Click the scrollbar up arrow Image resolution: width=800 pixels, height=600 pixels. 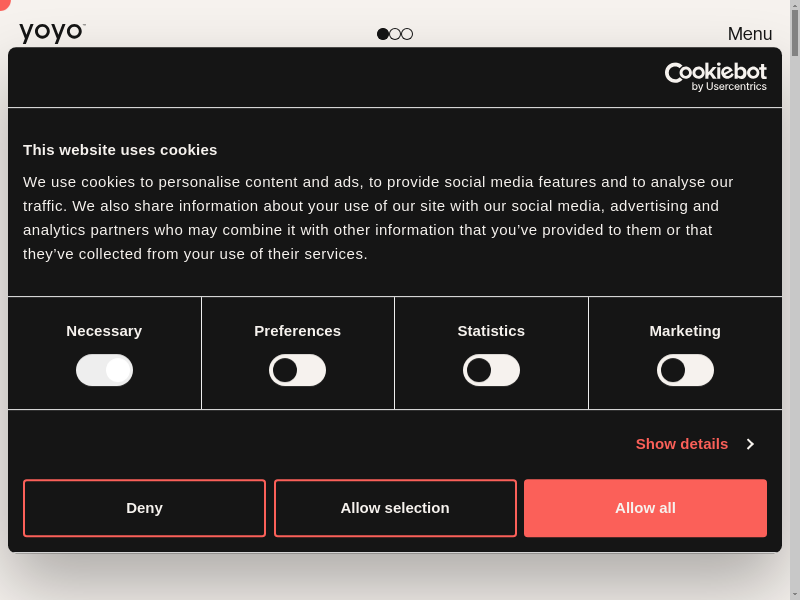point(795,6)
